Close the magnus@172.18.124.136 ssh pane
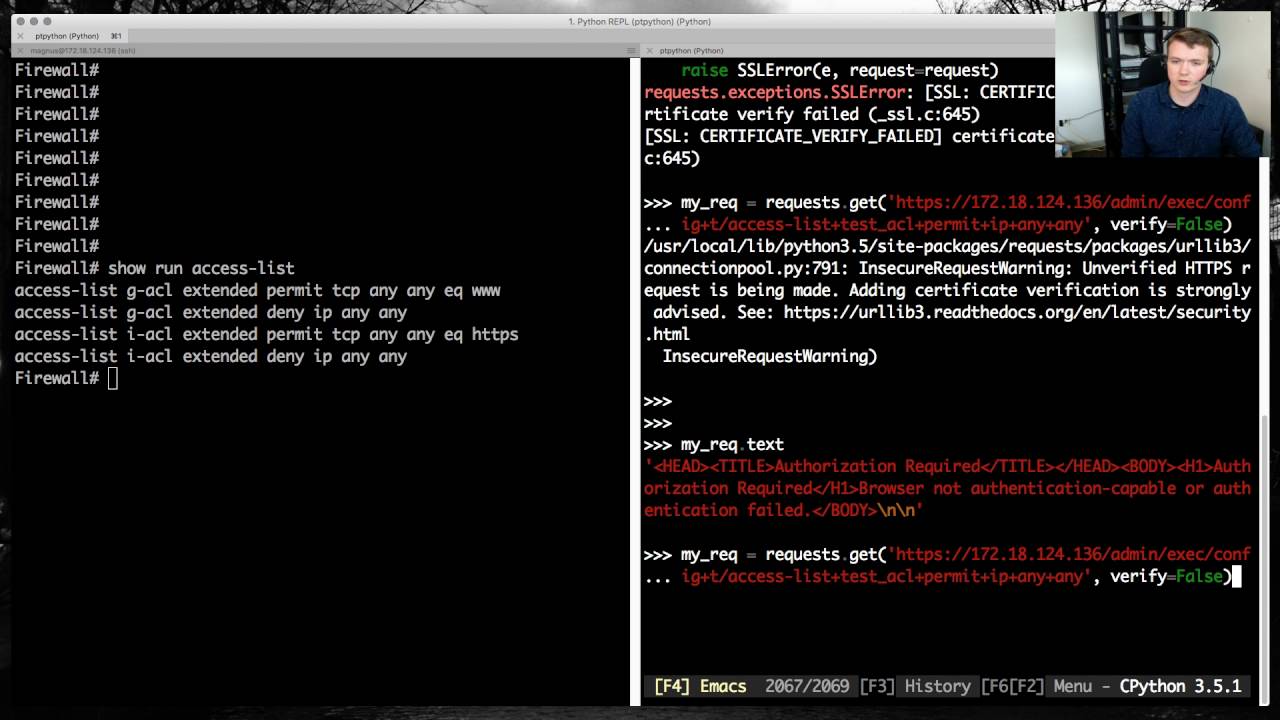Screen dimensions: 1280x720 point(20,50)
